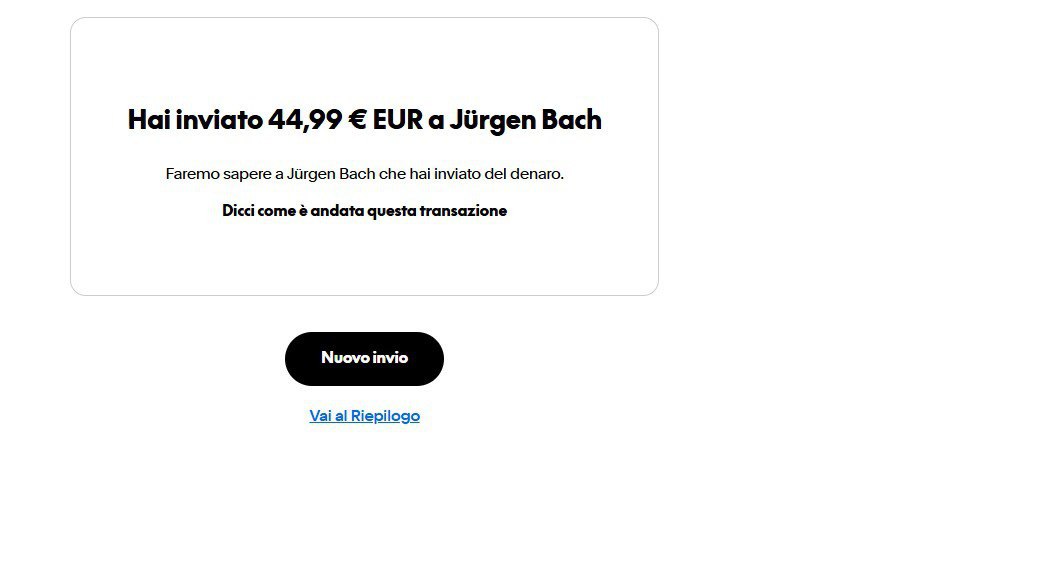Open the Vai al Riepilogo link
The image size is (1057, 565).
[364, 416]
